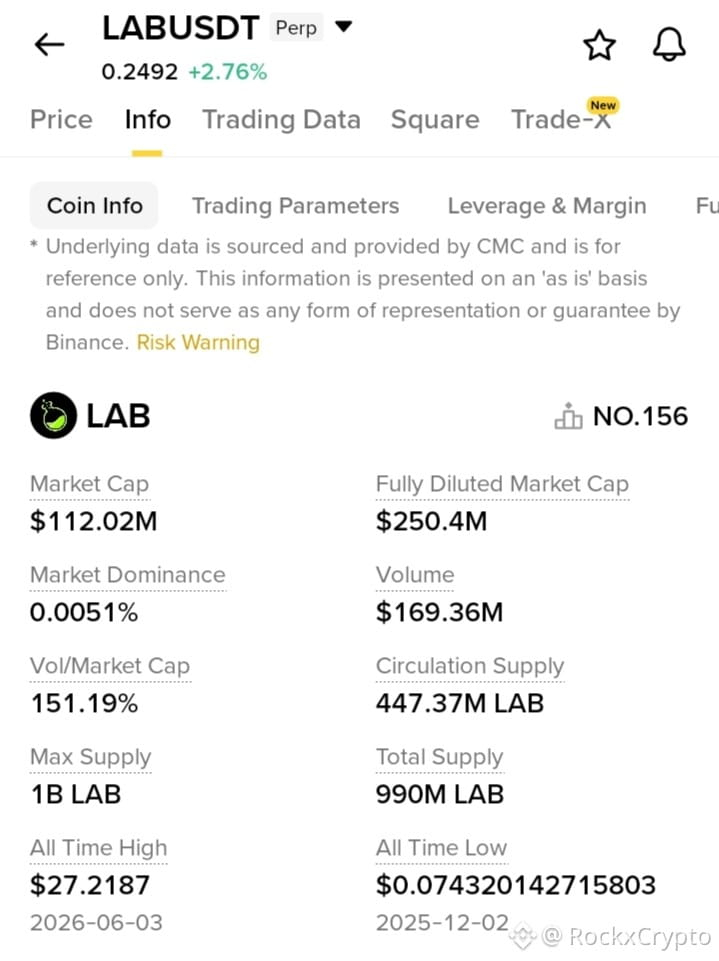This screenshot has width=719, height=961.
Task: Open price alerts via the bell icon
Action: click(x=669, y=44)
